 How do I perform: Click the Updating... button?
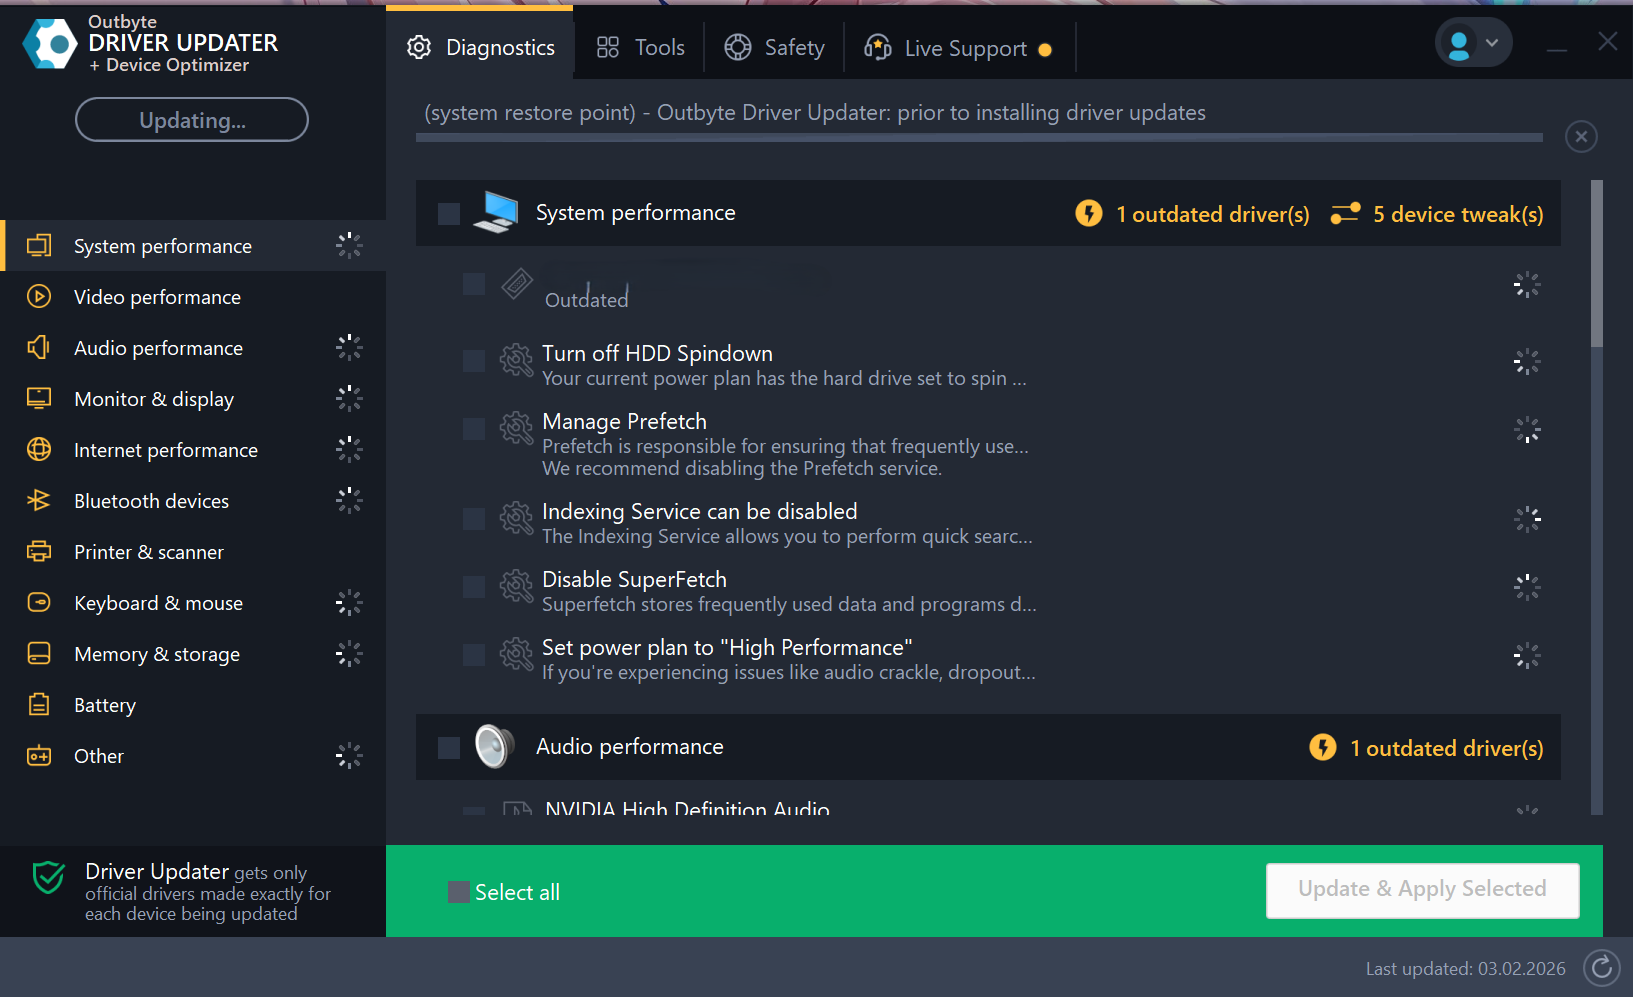point(192,120)
